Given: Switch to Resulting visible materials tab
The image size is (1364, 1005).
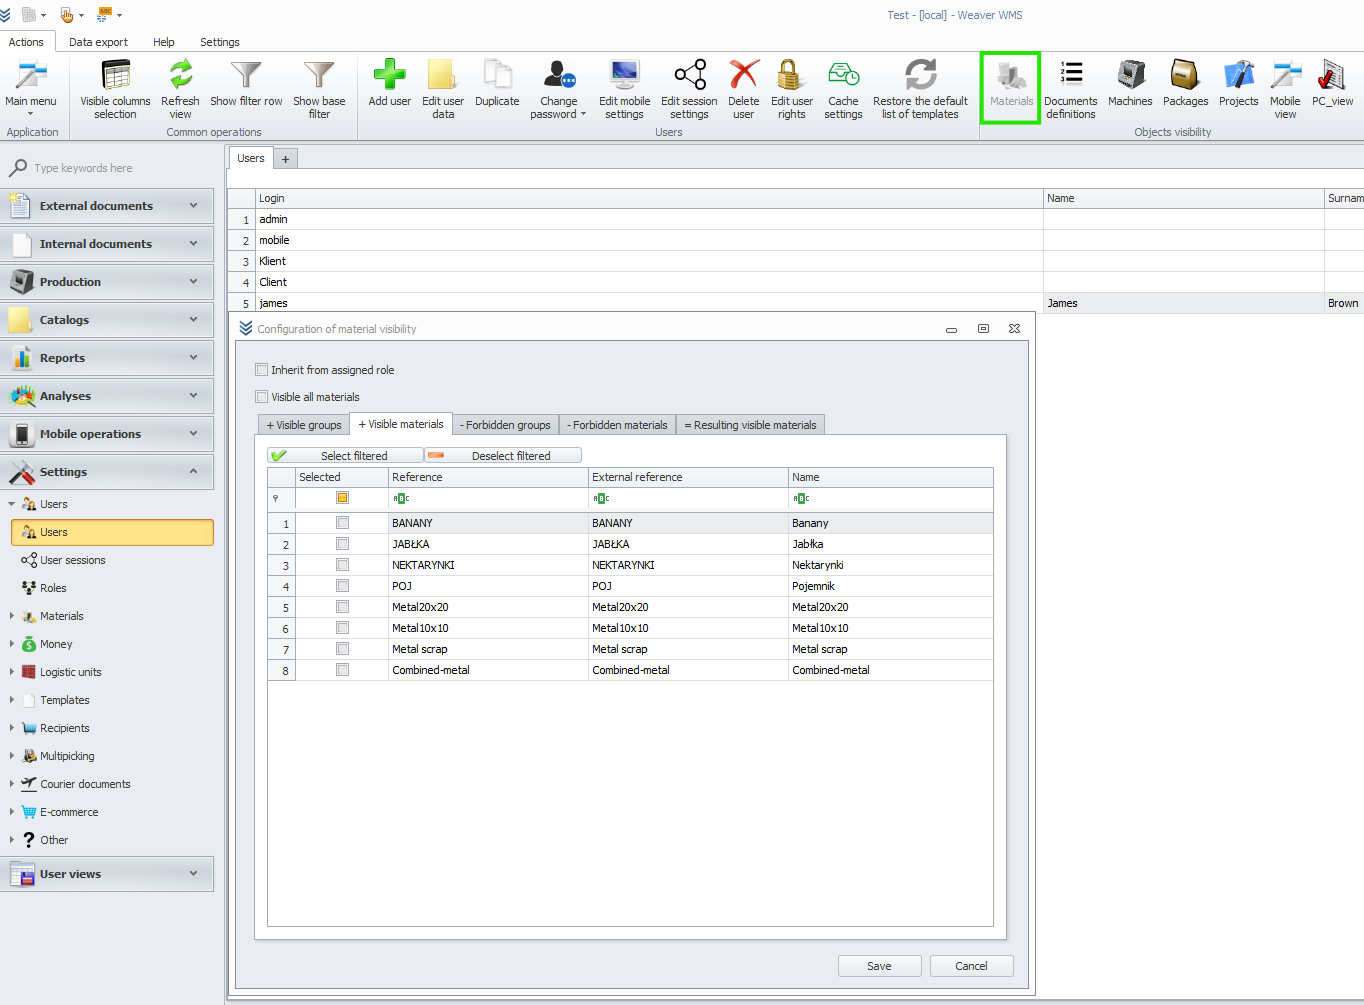Looking at the screenshot, I should point(750,425).
